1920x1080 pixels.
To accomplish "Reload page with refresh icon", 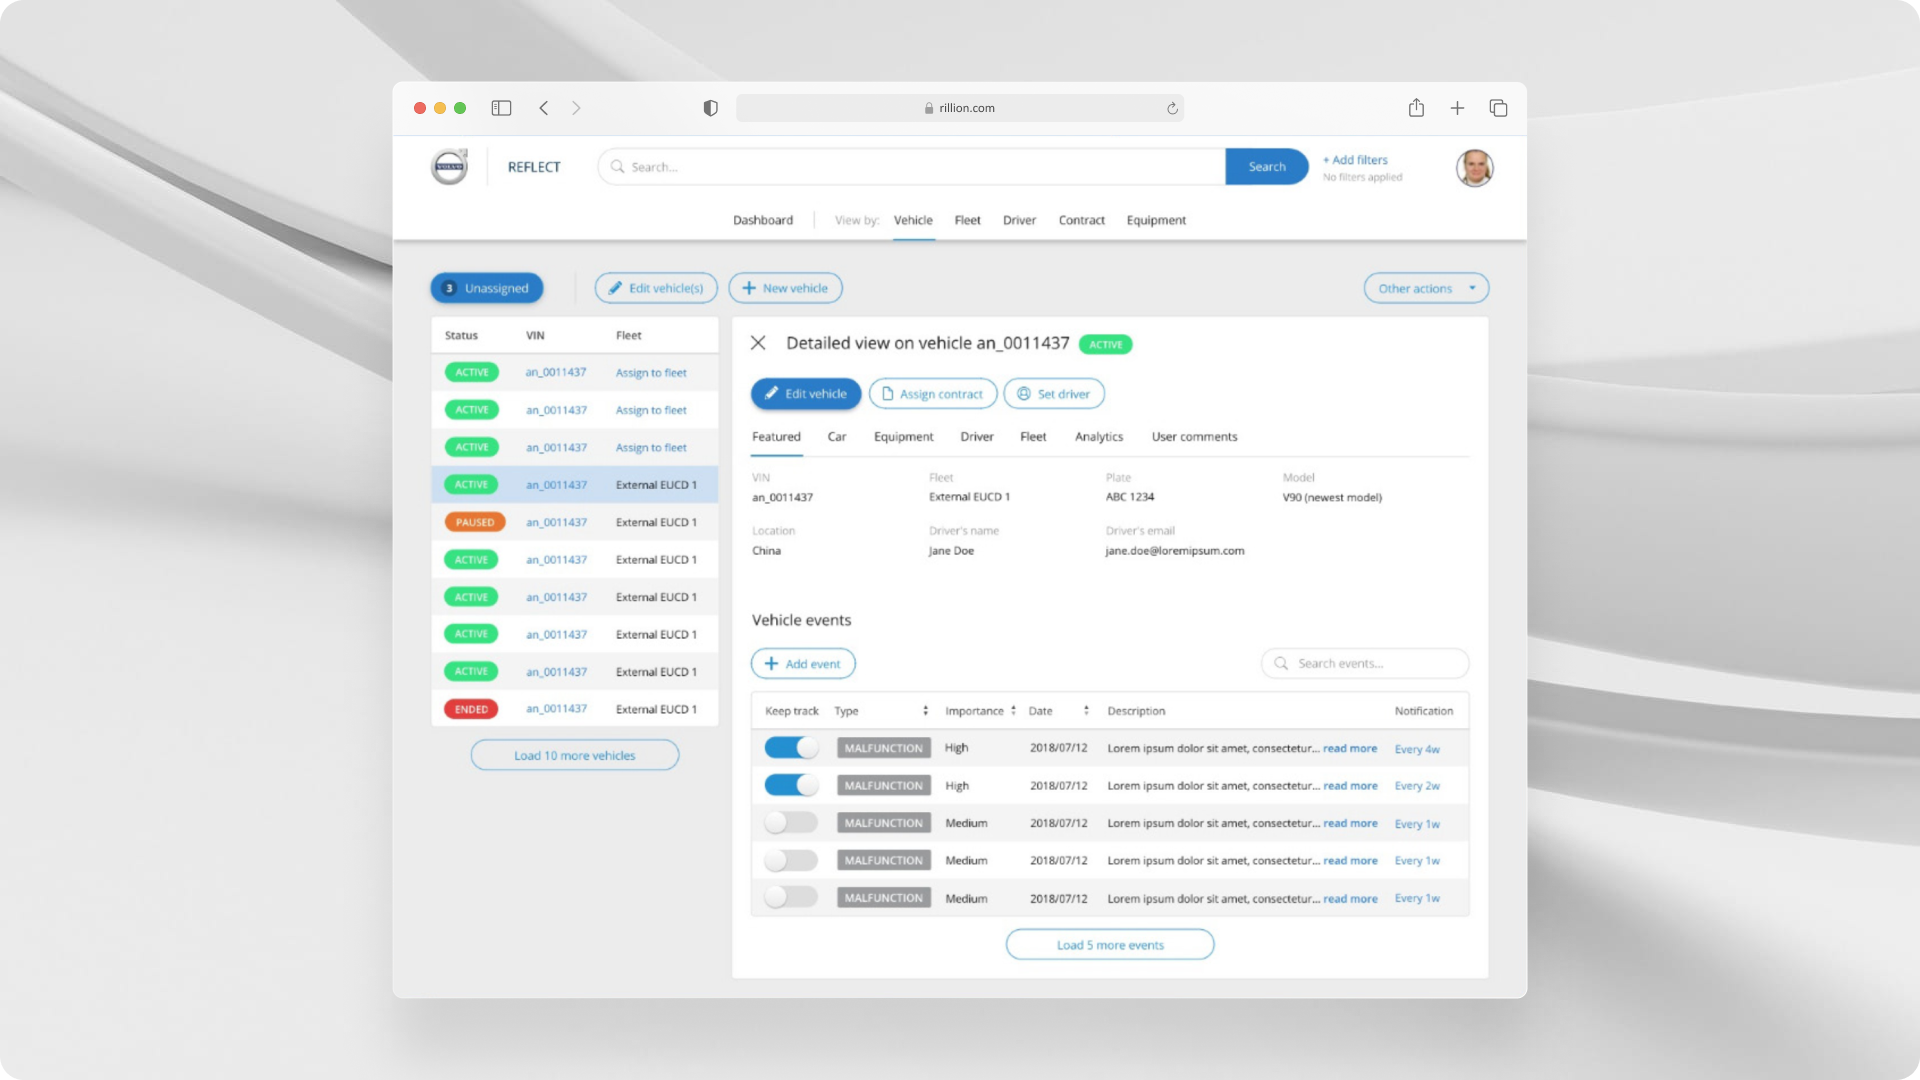I will pos(1172,108).
